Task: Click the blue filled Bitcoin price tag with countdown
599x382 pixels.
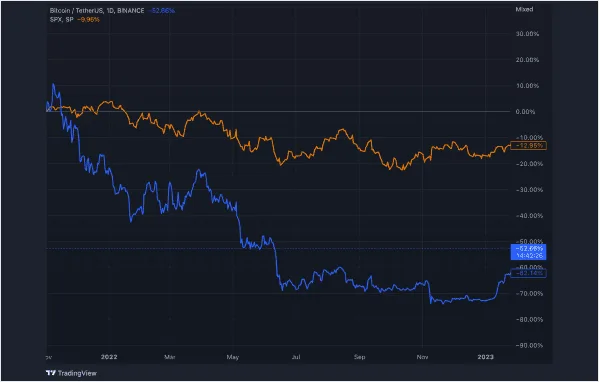Action: [x=528, y=252]
